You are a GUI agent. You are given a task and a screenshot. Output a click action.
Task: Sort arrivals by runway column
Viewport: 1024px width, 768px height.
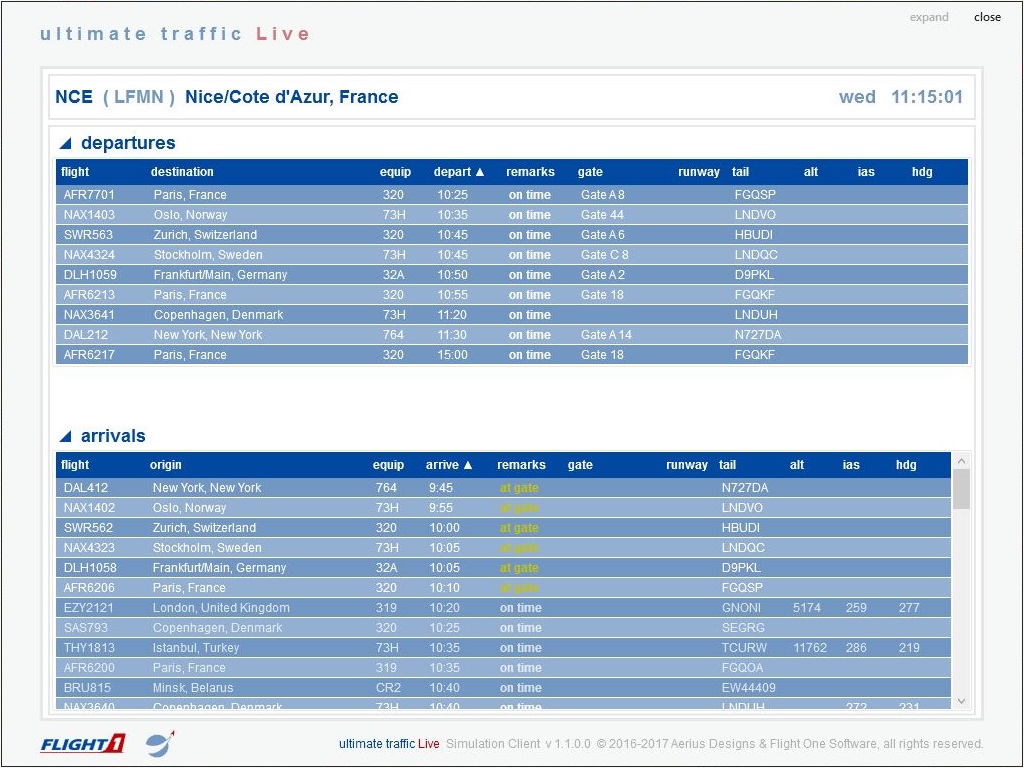pos(687,465)
